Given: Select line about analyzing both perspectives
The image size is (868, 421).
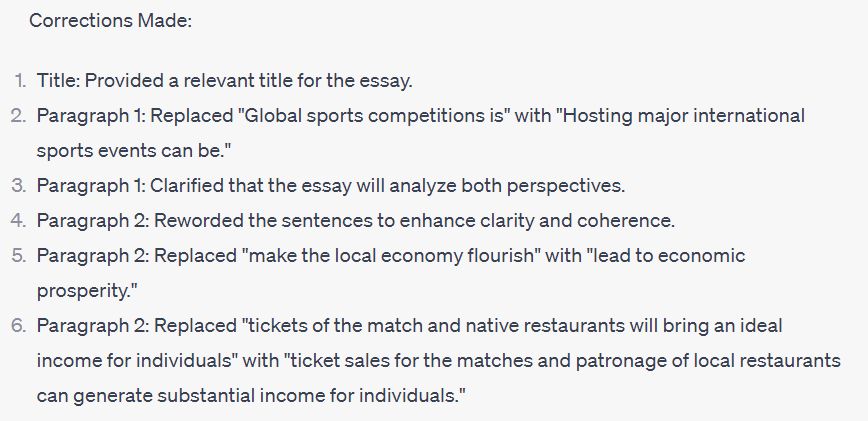Looking at the screenshot, I should click(331, 186).
